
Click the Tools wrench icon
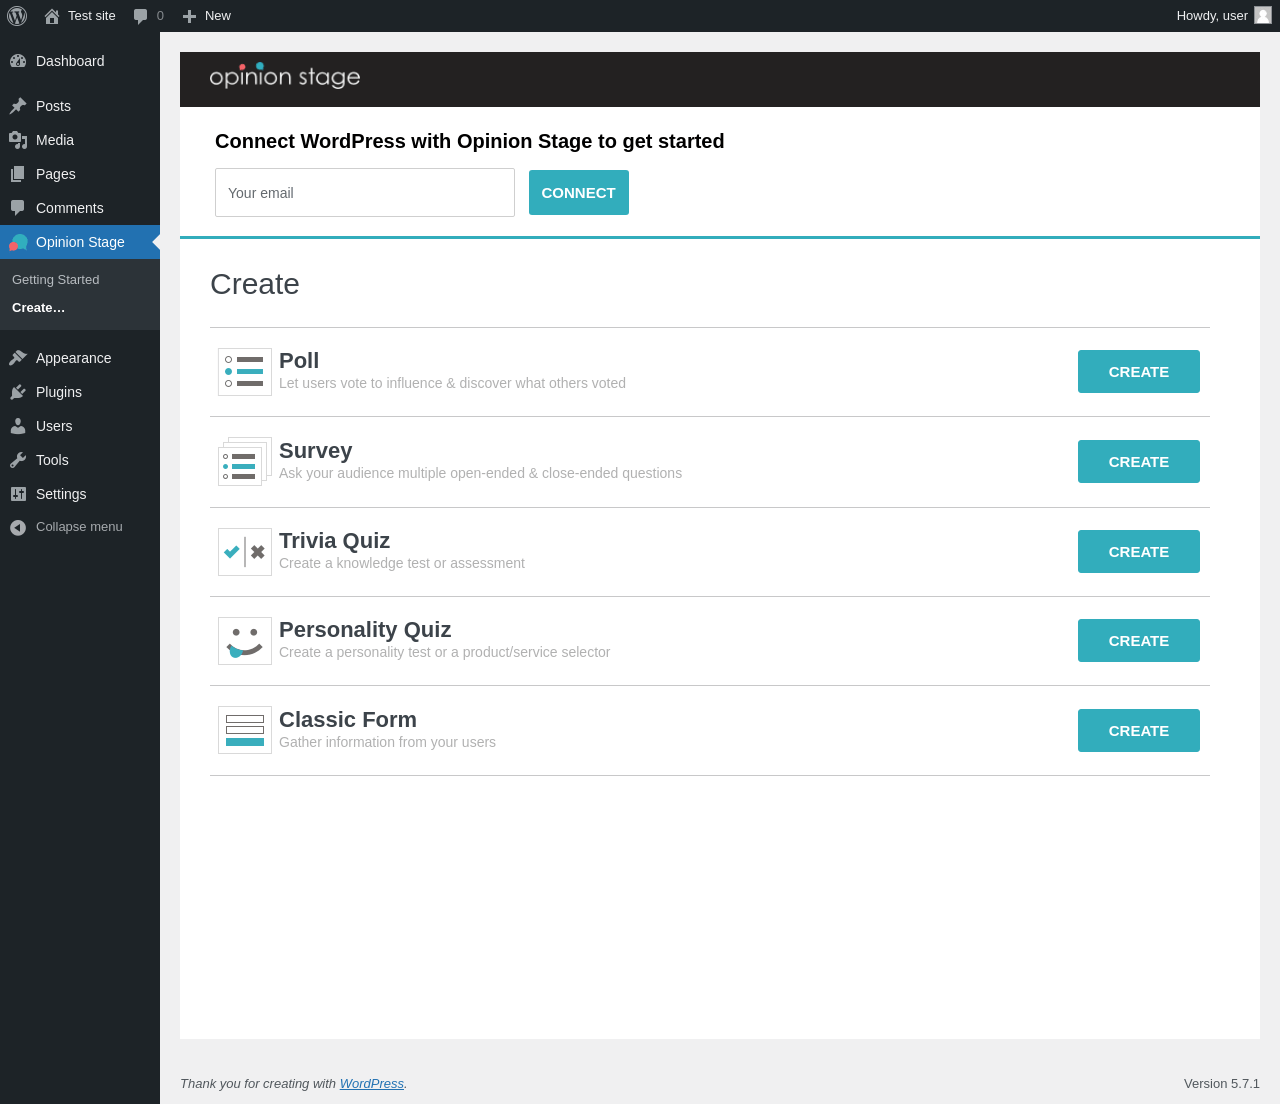[18, 460]
